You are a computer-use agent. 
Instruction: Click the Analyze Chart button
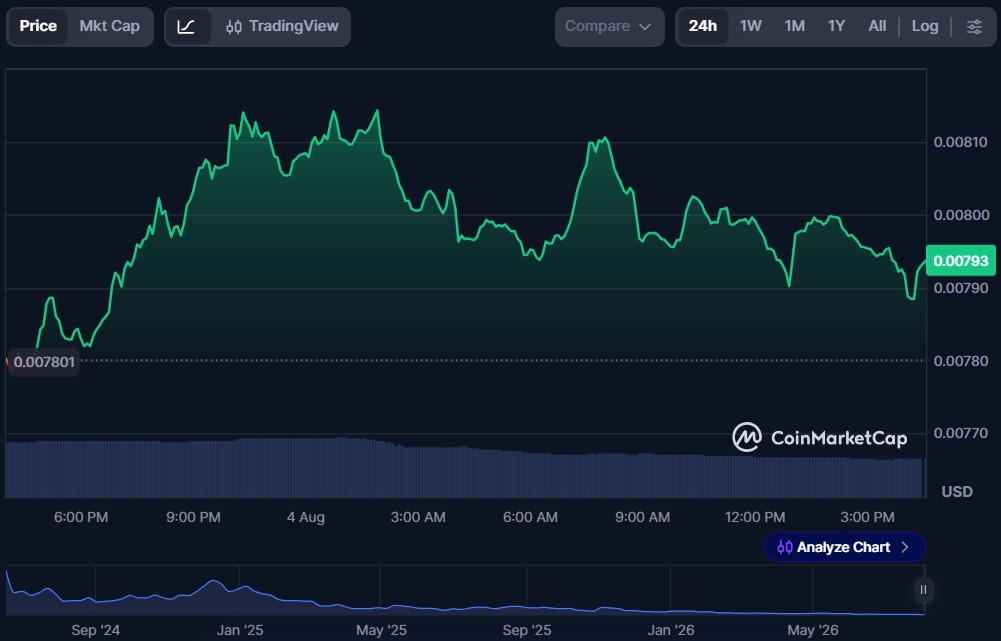(x=844, y=547)
